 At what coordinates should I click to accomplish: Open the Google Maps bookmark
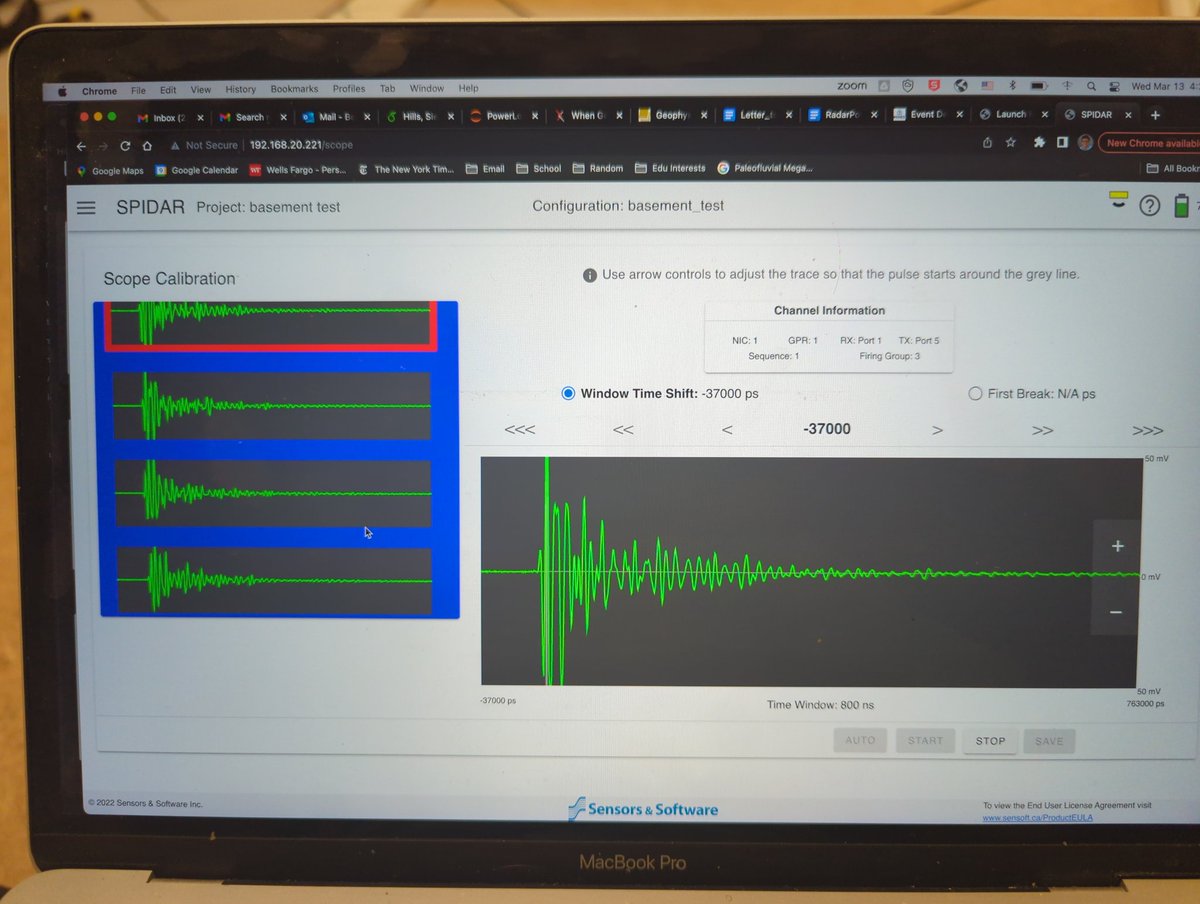click(x=110, y=170)
